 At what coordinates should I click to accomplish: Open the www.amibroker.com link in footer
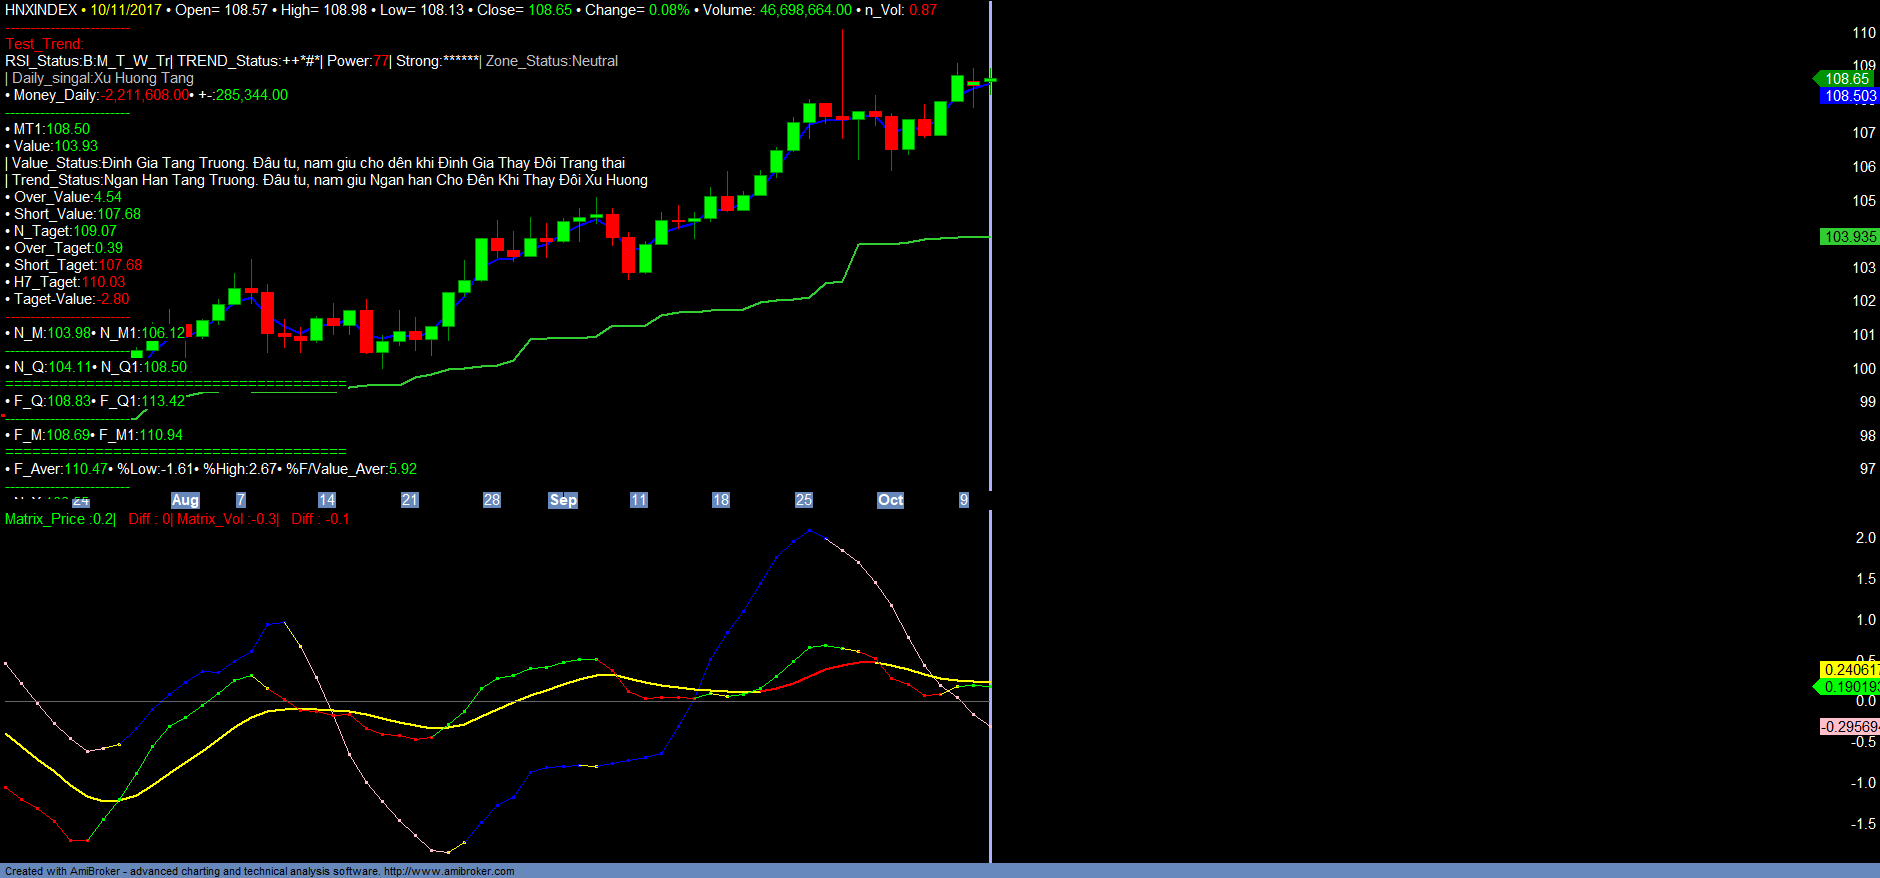point(449,871)
